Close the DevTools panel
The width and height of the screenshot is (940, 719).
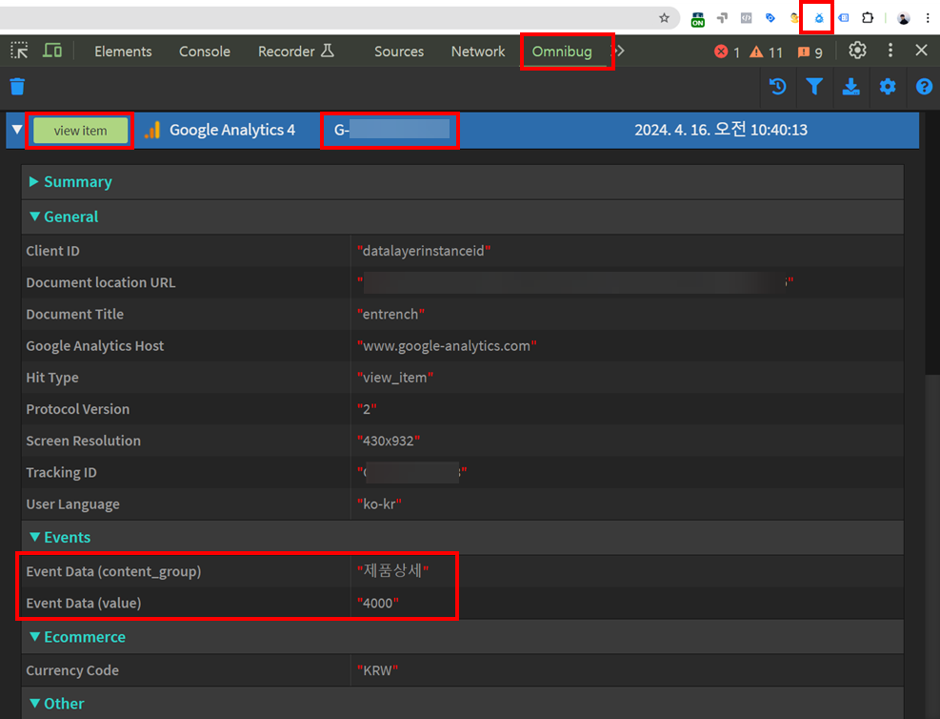[x=921, y=50]
